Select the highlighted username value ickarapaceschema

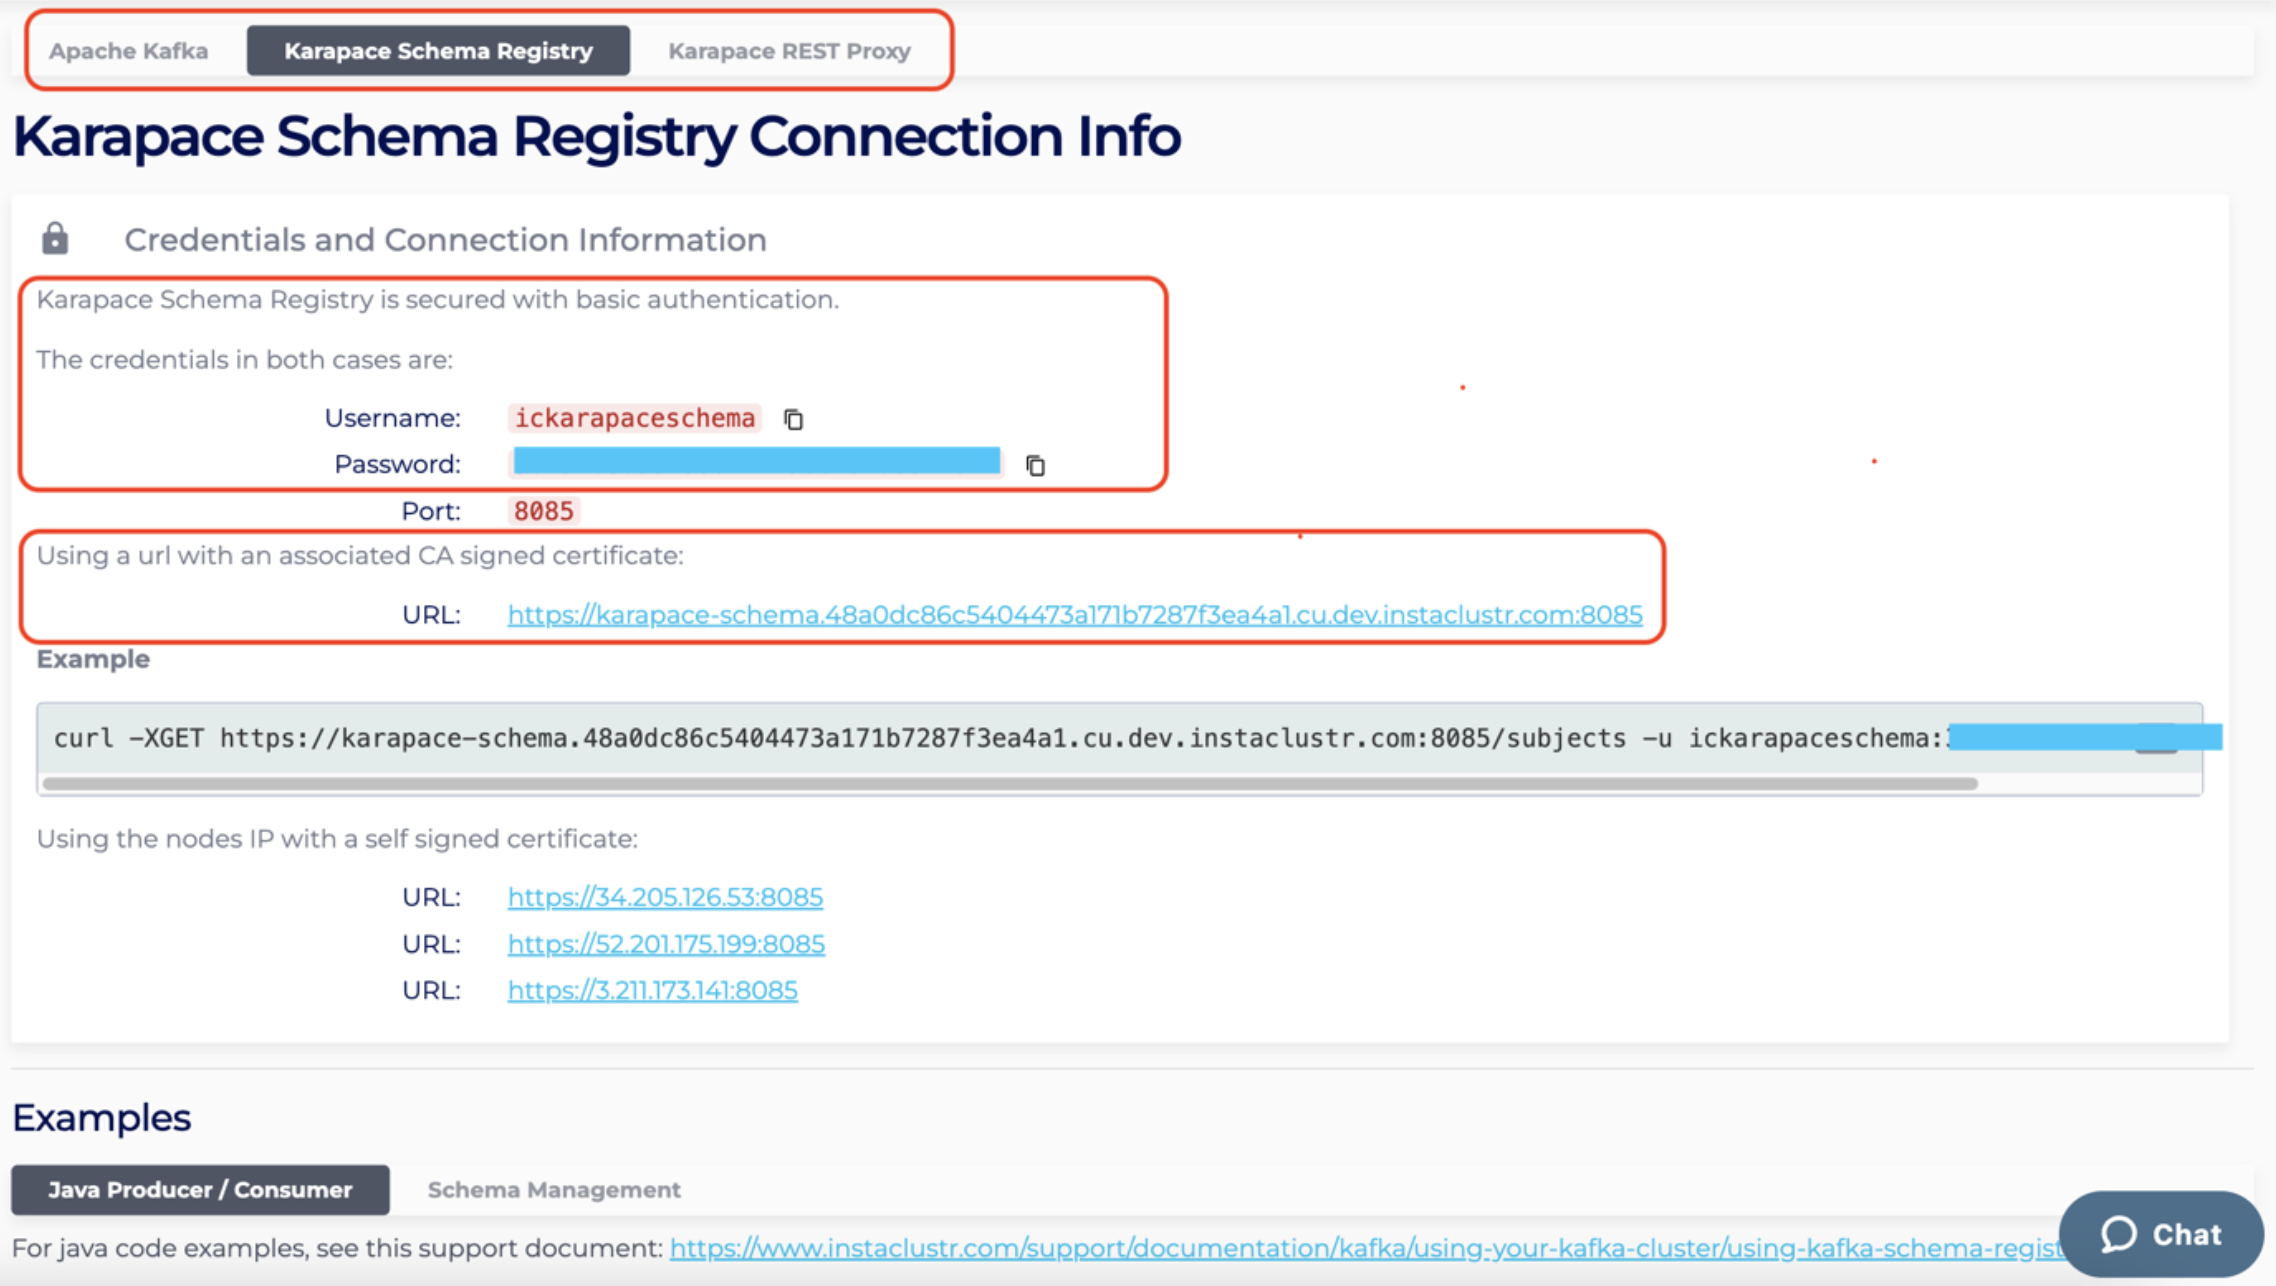click(x=634, y=419)
